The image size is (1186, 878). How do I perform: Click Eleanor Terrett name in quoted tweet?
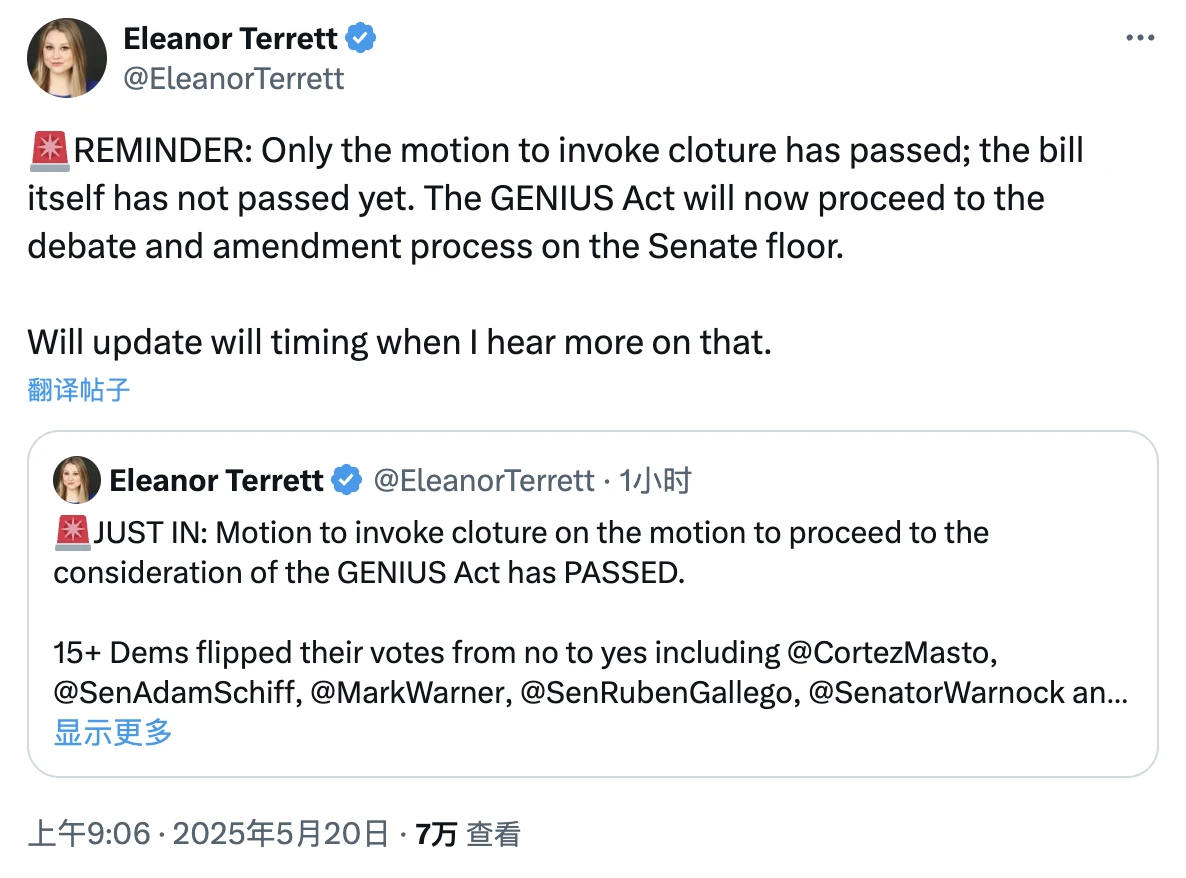(x=216, y=481)
